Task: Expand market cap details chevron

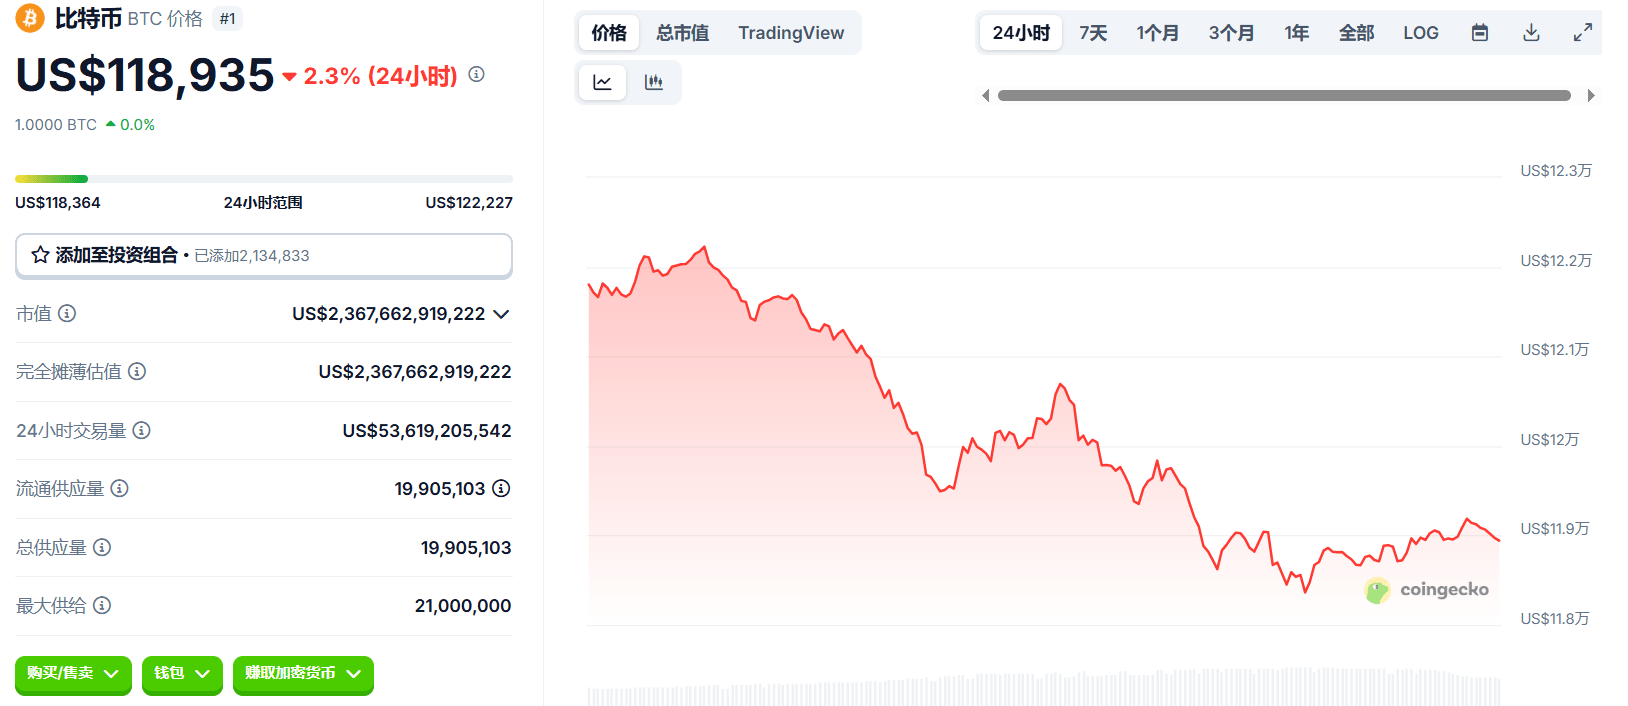Action: [x=502, y=314]
